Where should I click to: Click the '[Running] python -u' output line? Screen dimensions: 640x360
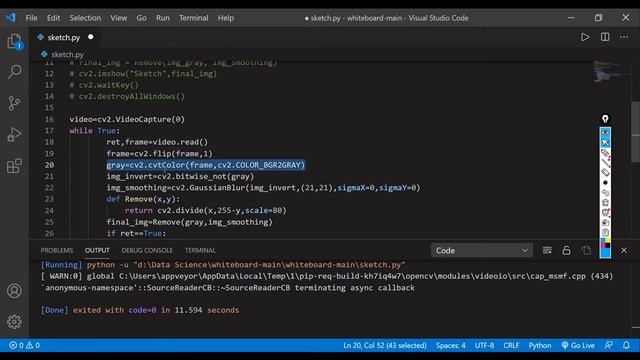(223, 265)
